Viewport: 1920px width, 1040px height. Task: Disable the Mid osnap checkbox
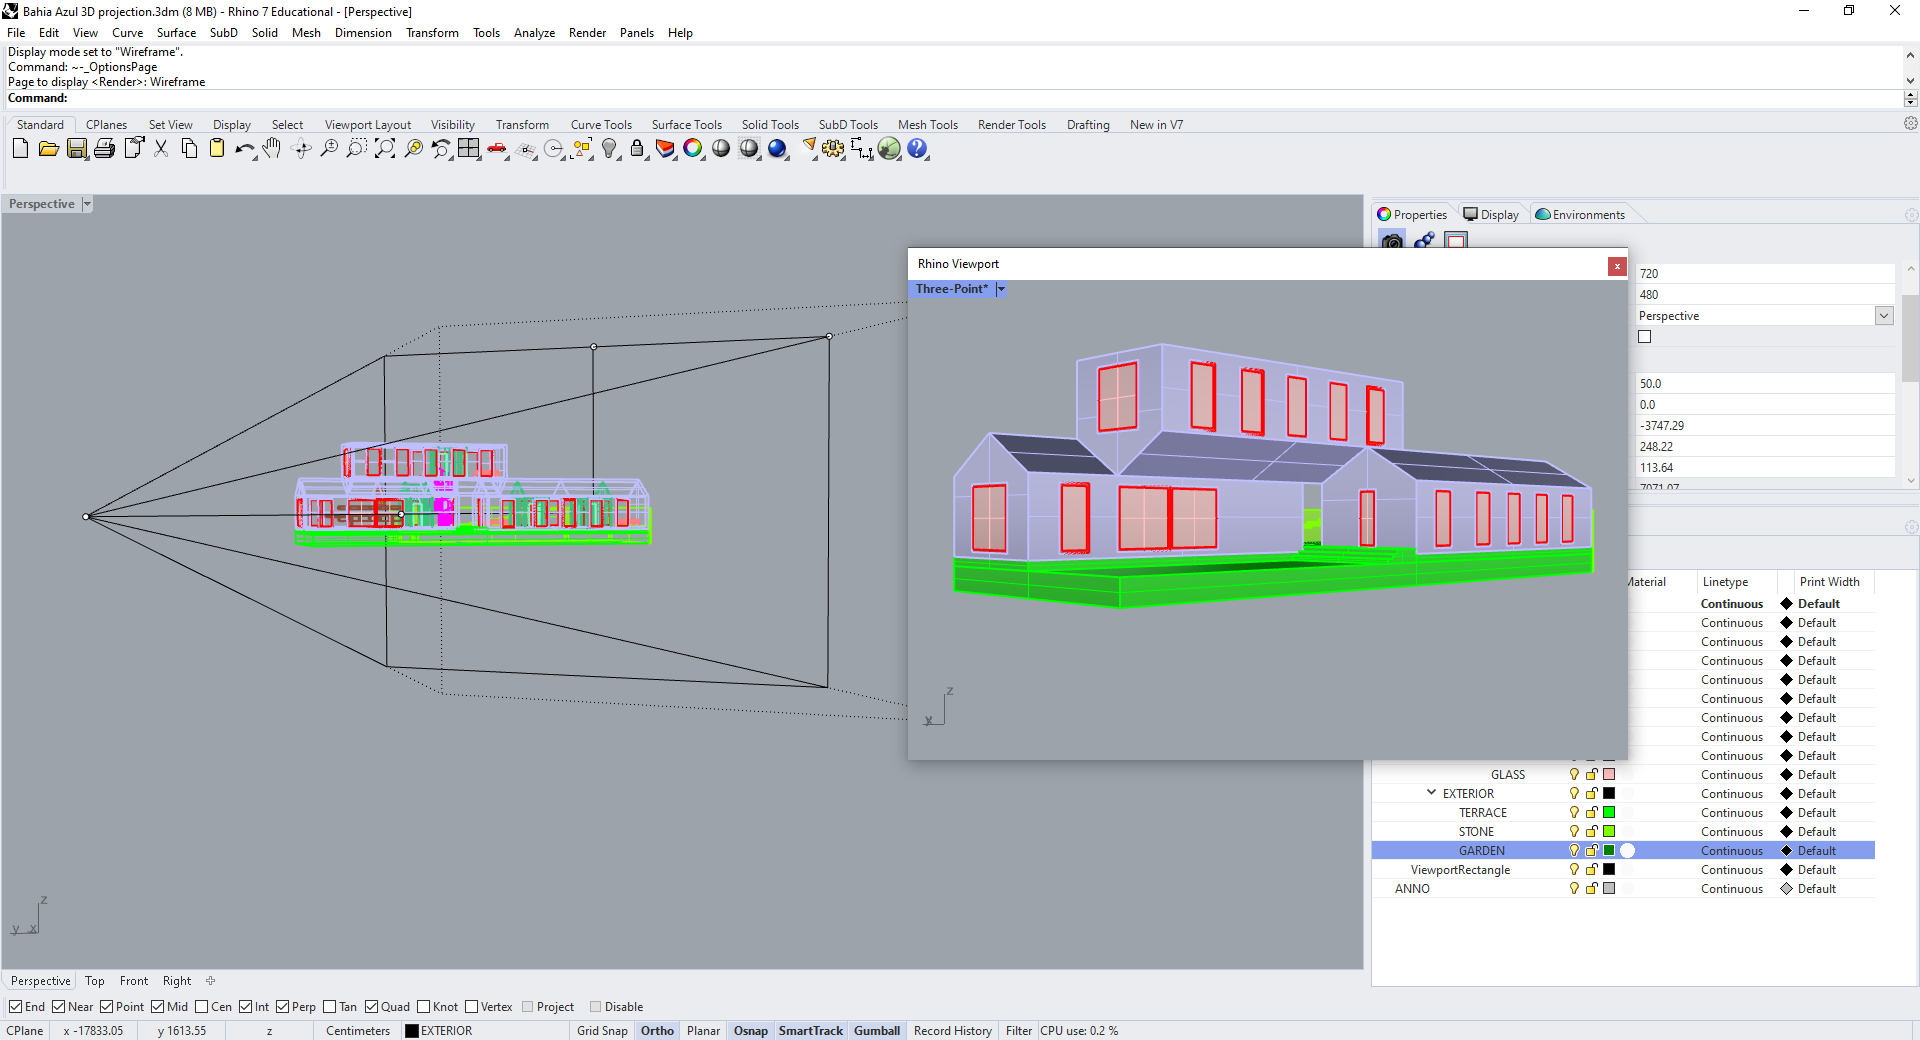click(158, 1007)
